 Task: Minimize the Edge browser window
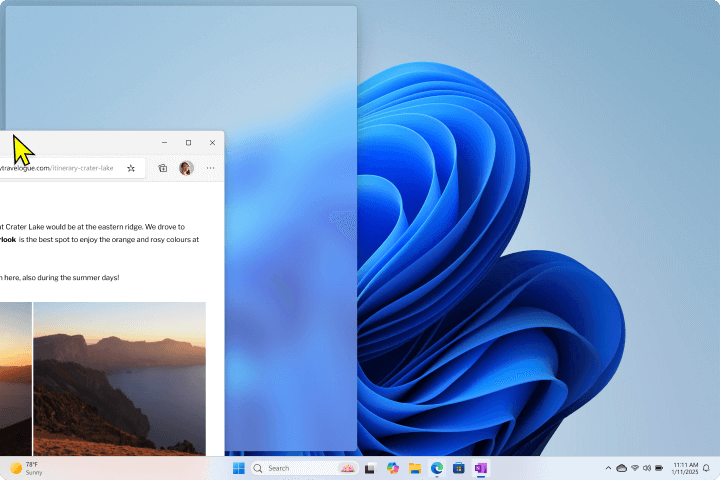[164, 143]
